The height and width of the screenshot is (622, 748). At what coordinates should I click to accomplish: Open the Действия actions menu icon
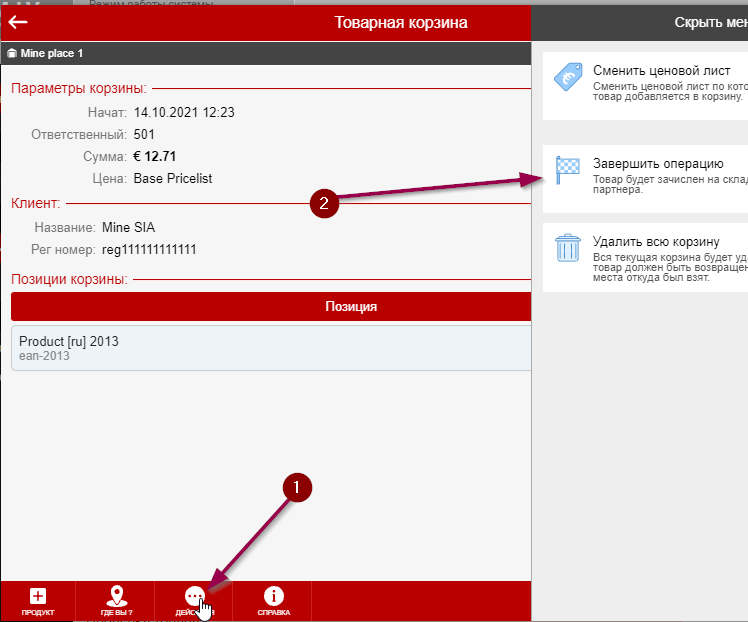point(195,597)
